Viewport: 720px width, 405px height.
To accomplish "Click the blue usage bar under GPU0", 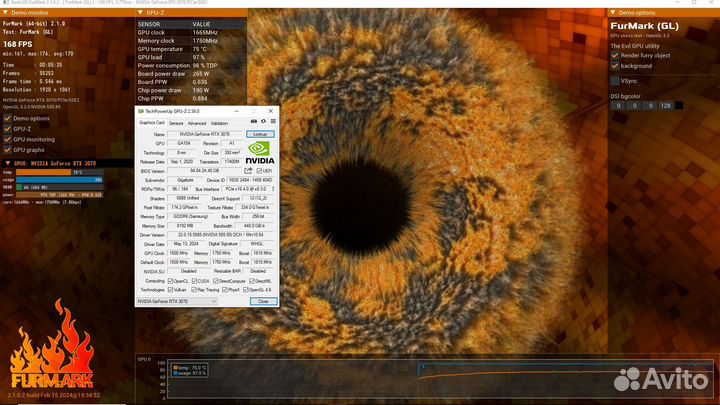I will (x=59, y=180).
